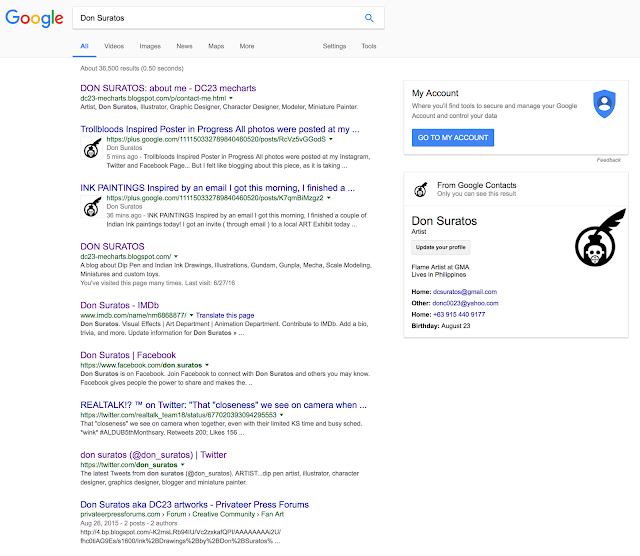Open the arrow beside twitter.com/don_suratos URL

[x=182, y=465]
